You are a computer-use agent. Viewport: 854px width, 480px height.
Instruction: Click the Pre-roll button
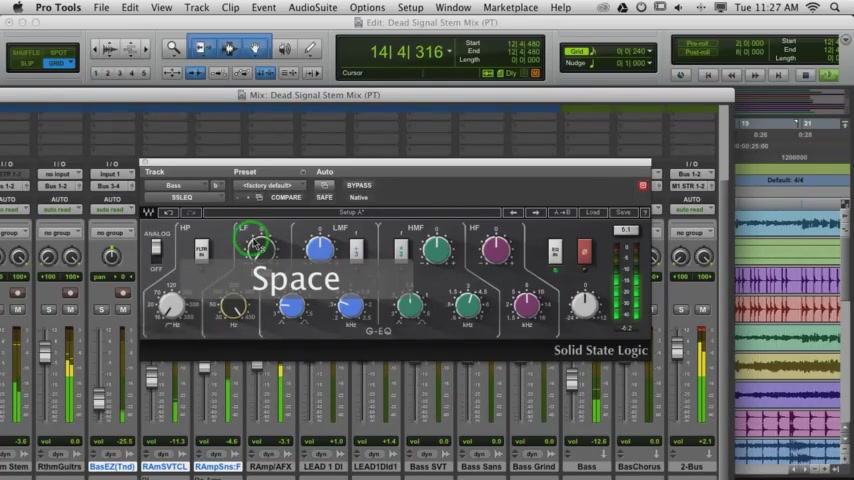point(698,43)
